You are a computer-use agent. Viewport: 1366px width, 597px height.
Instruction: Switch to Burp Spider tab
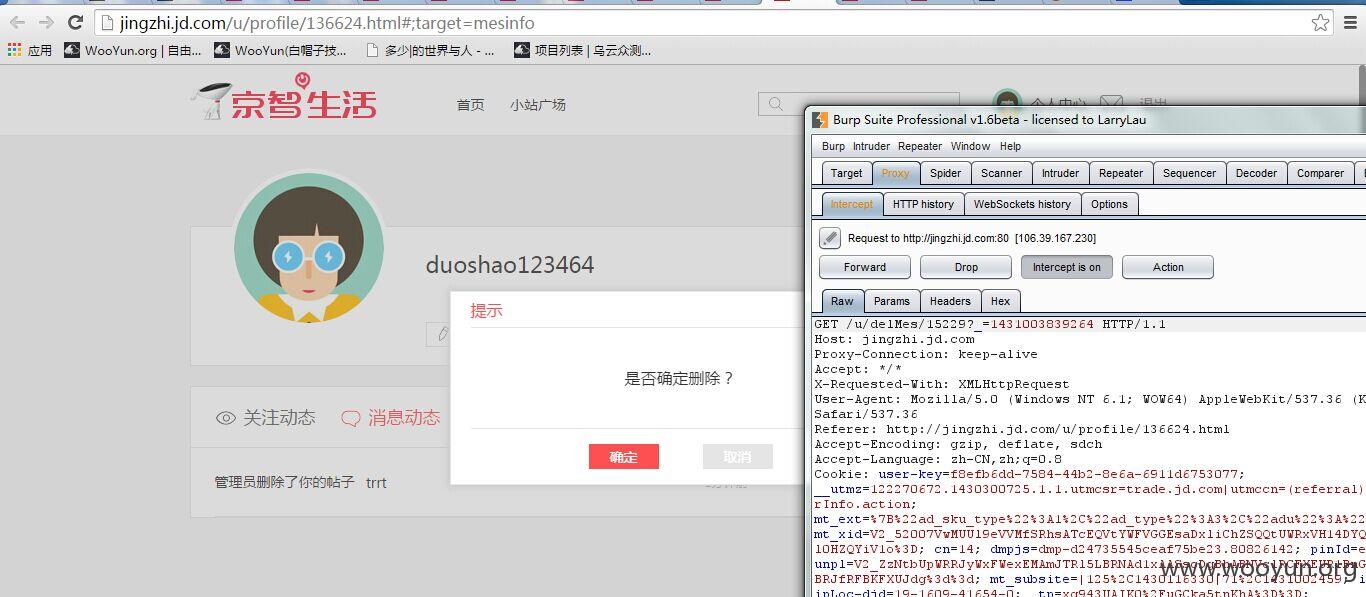pos(946,173)
